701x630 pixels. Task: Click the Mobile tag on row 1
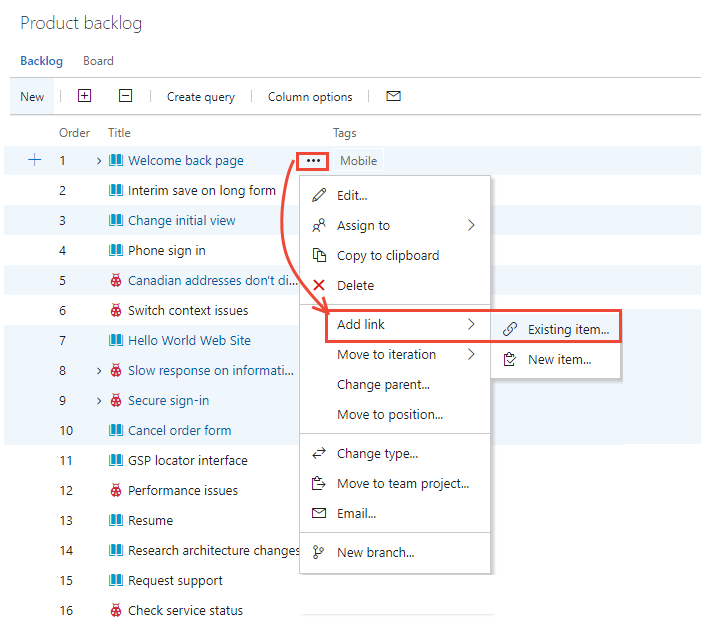coord(359,161)
